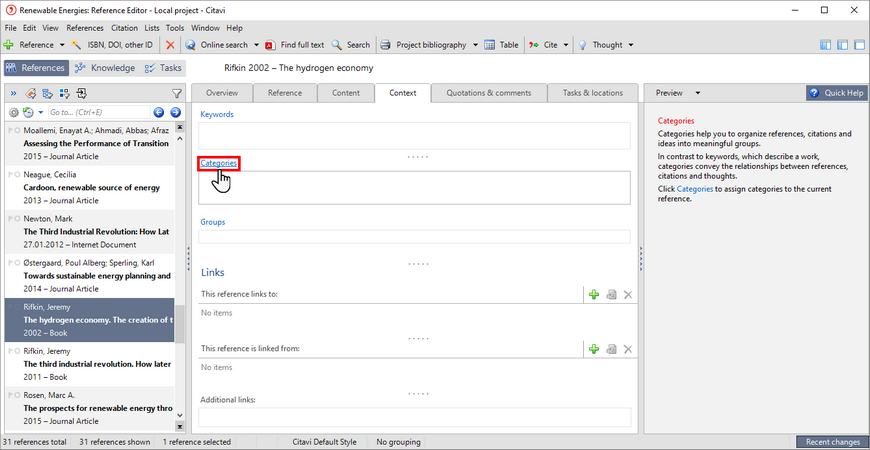Screen dimensions: 870x450
Task: Add link under 'This reference links to'
Action: pos(594,295)
